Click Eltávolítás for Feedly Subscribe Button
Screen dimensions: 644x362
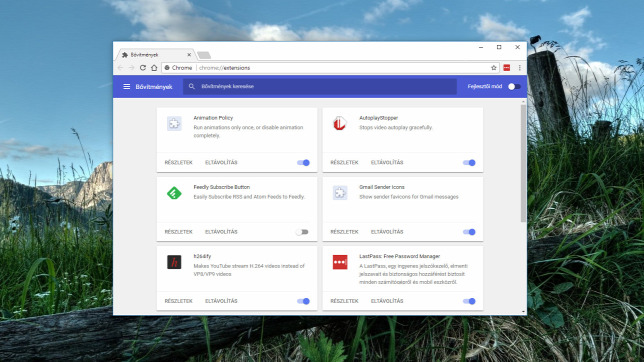221,232
